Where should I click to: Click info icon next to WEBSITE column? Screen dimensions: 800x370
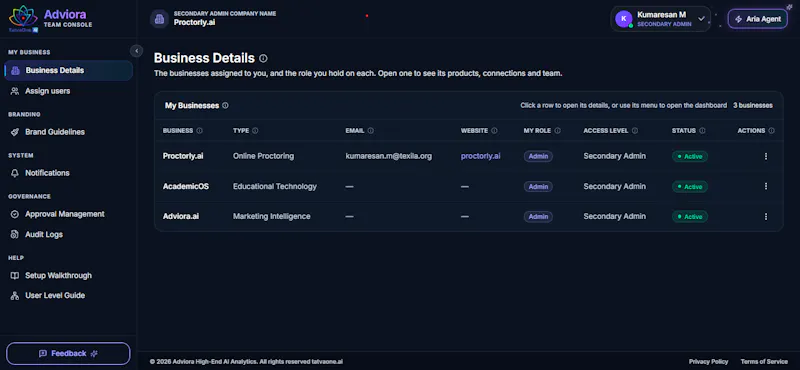pyautogui.click(x=494, y=131)
